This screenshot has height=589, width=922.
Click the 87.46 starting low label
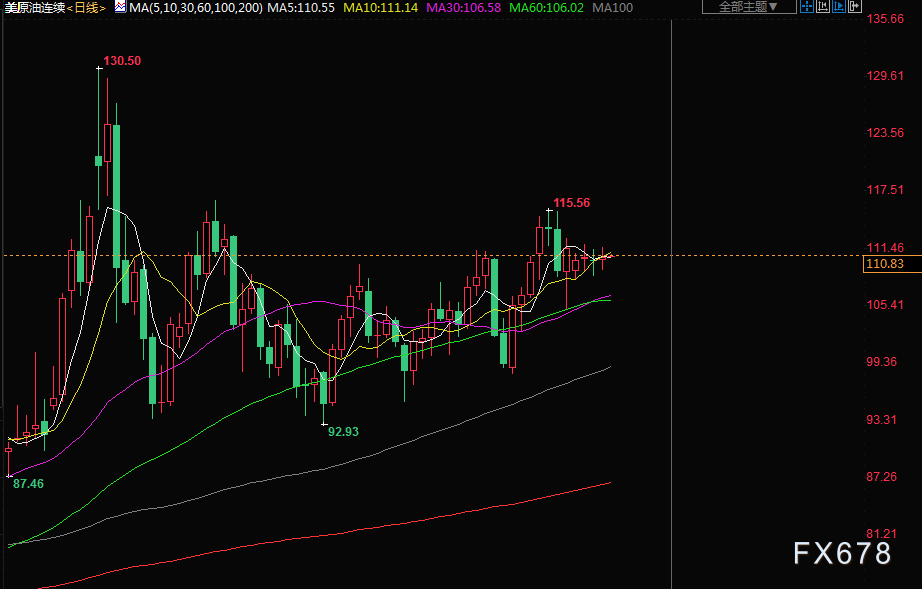click(27, 483)
